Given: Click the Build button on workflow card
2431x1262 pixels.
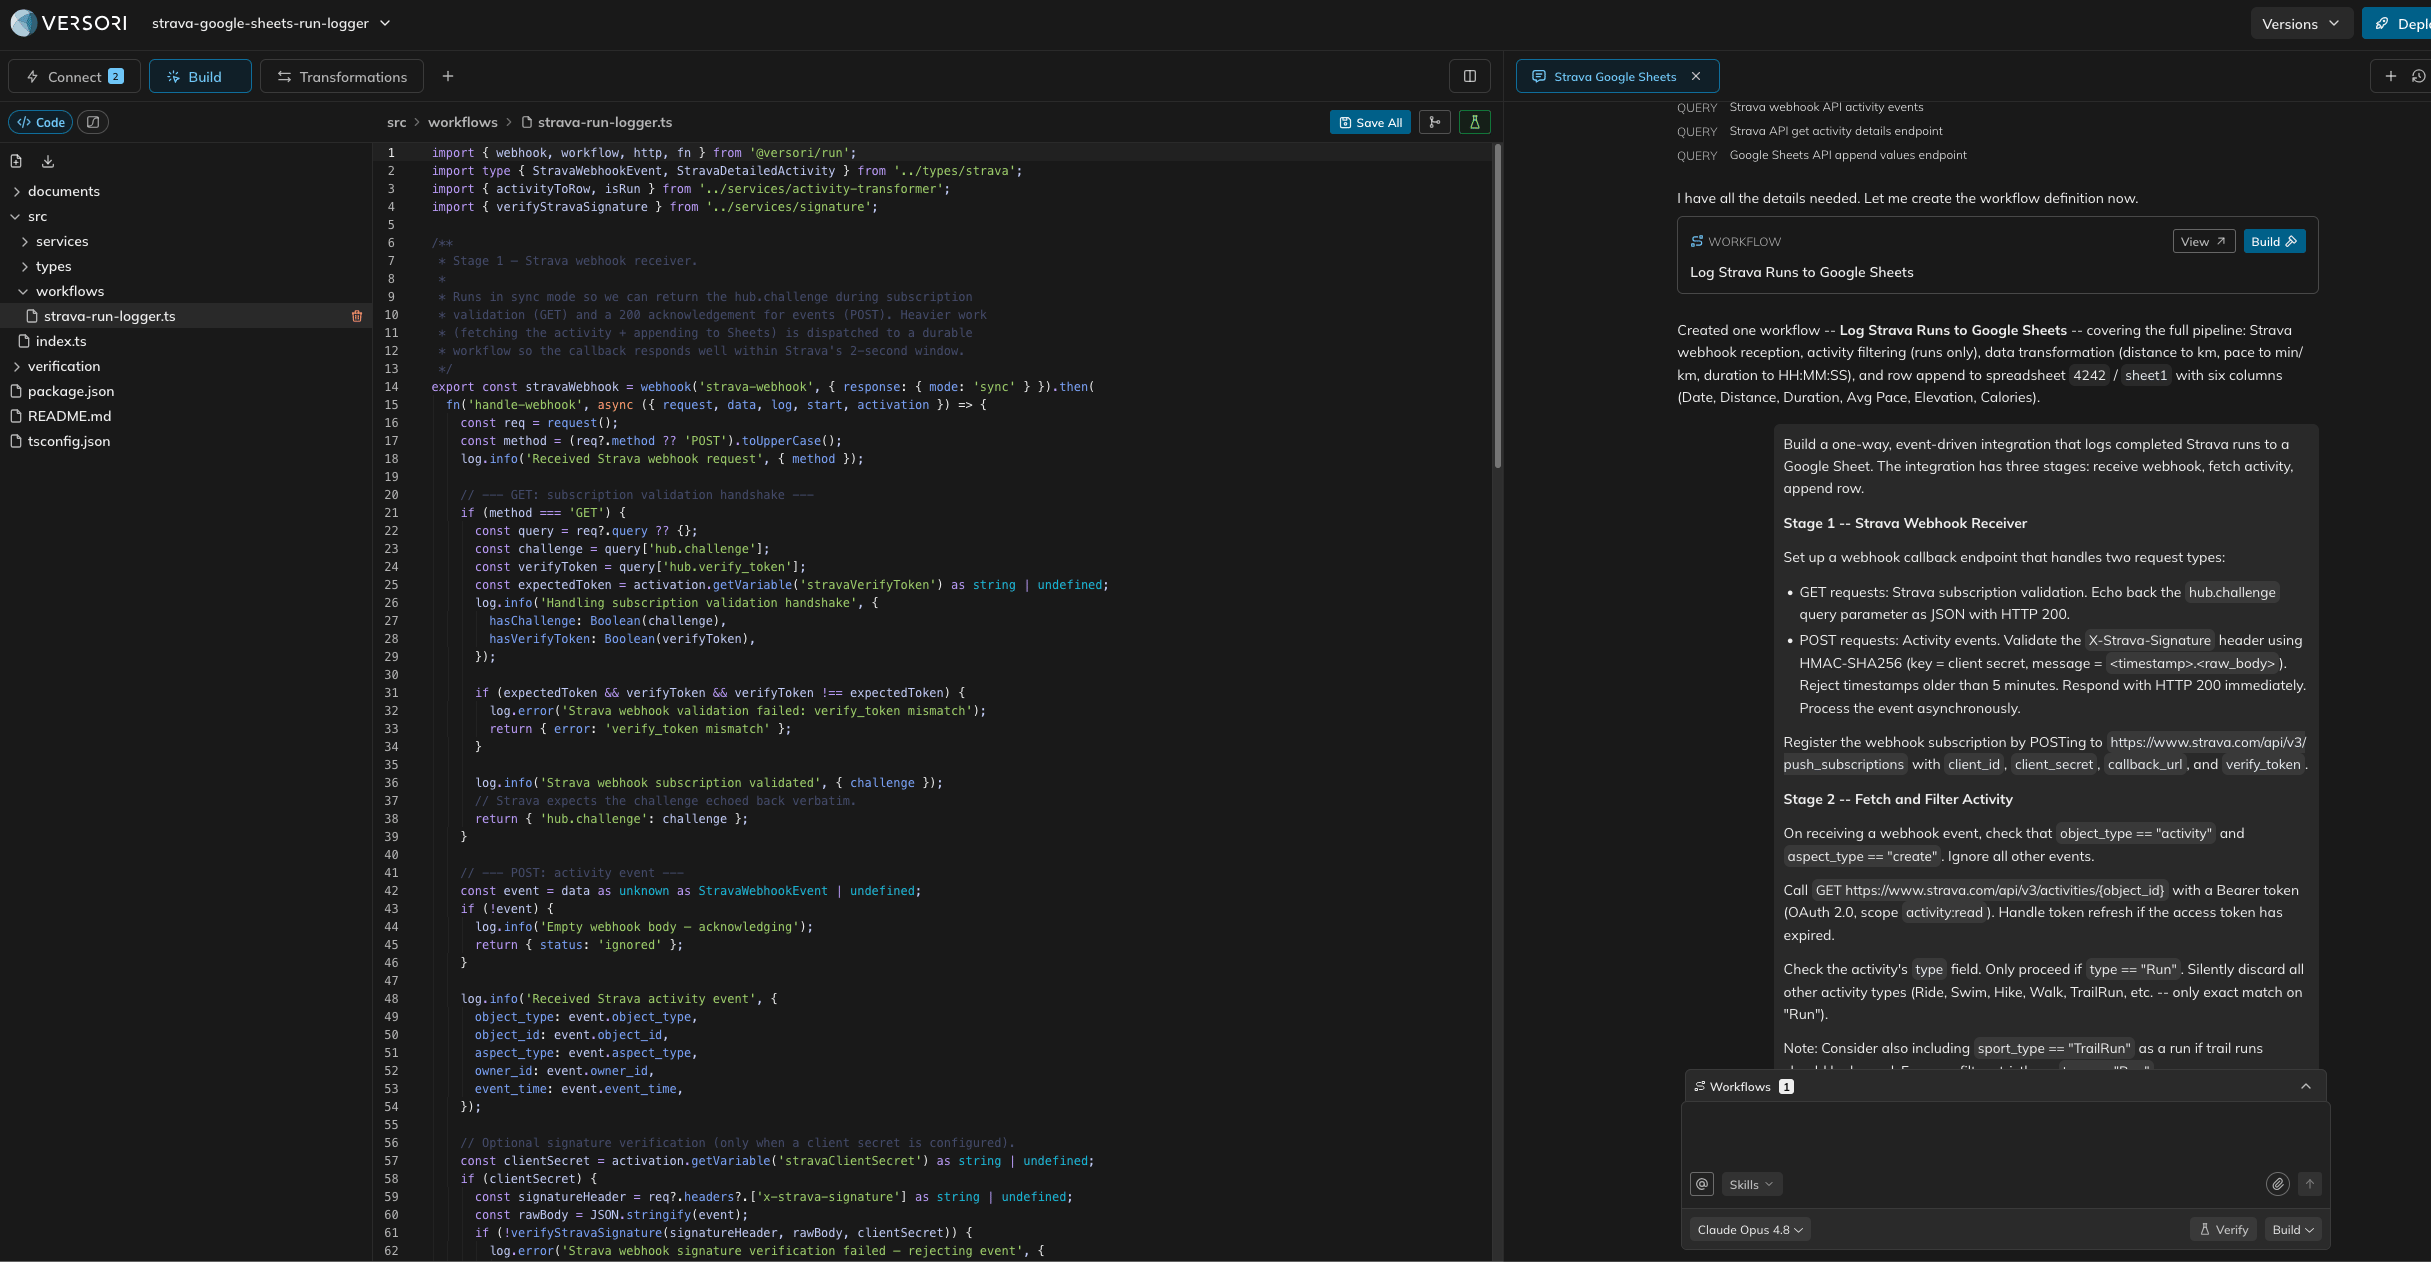Looking at the screenshot, I should (x=2274, y=241).
